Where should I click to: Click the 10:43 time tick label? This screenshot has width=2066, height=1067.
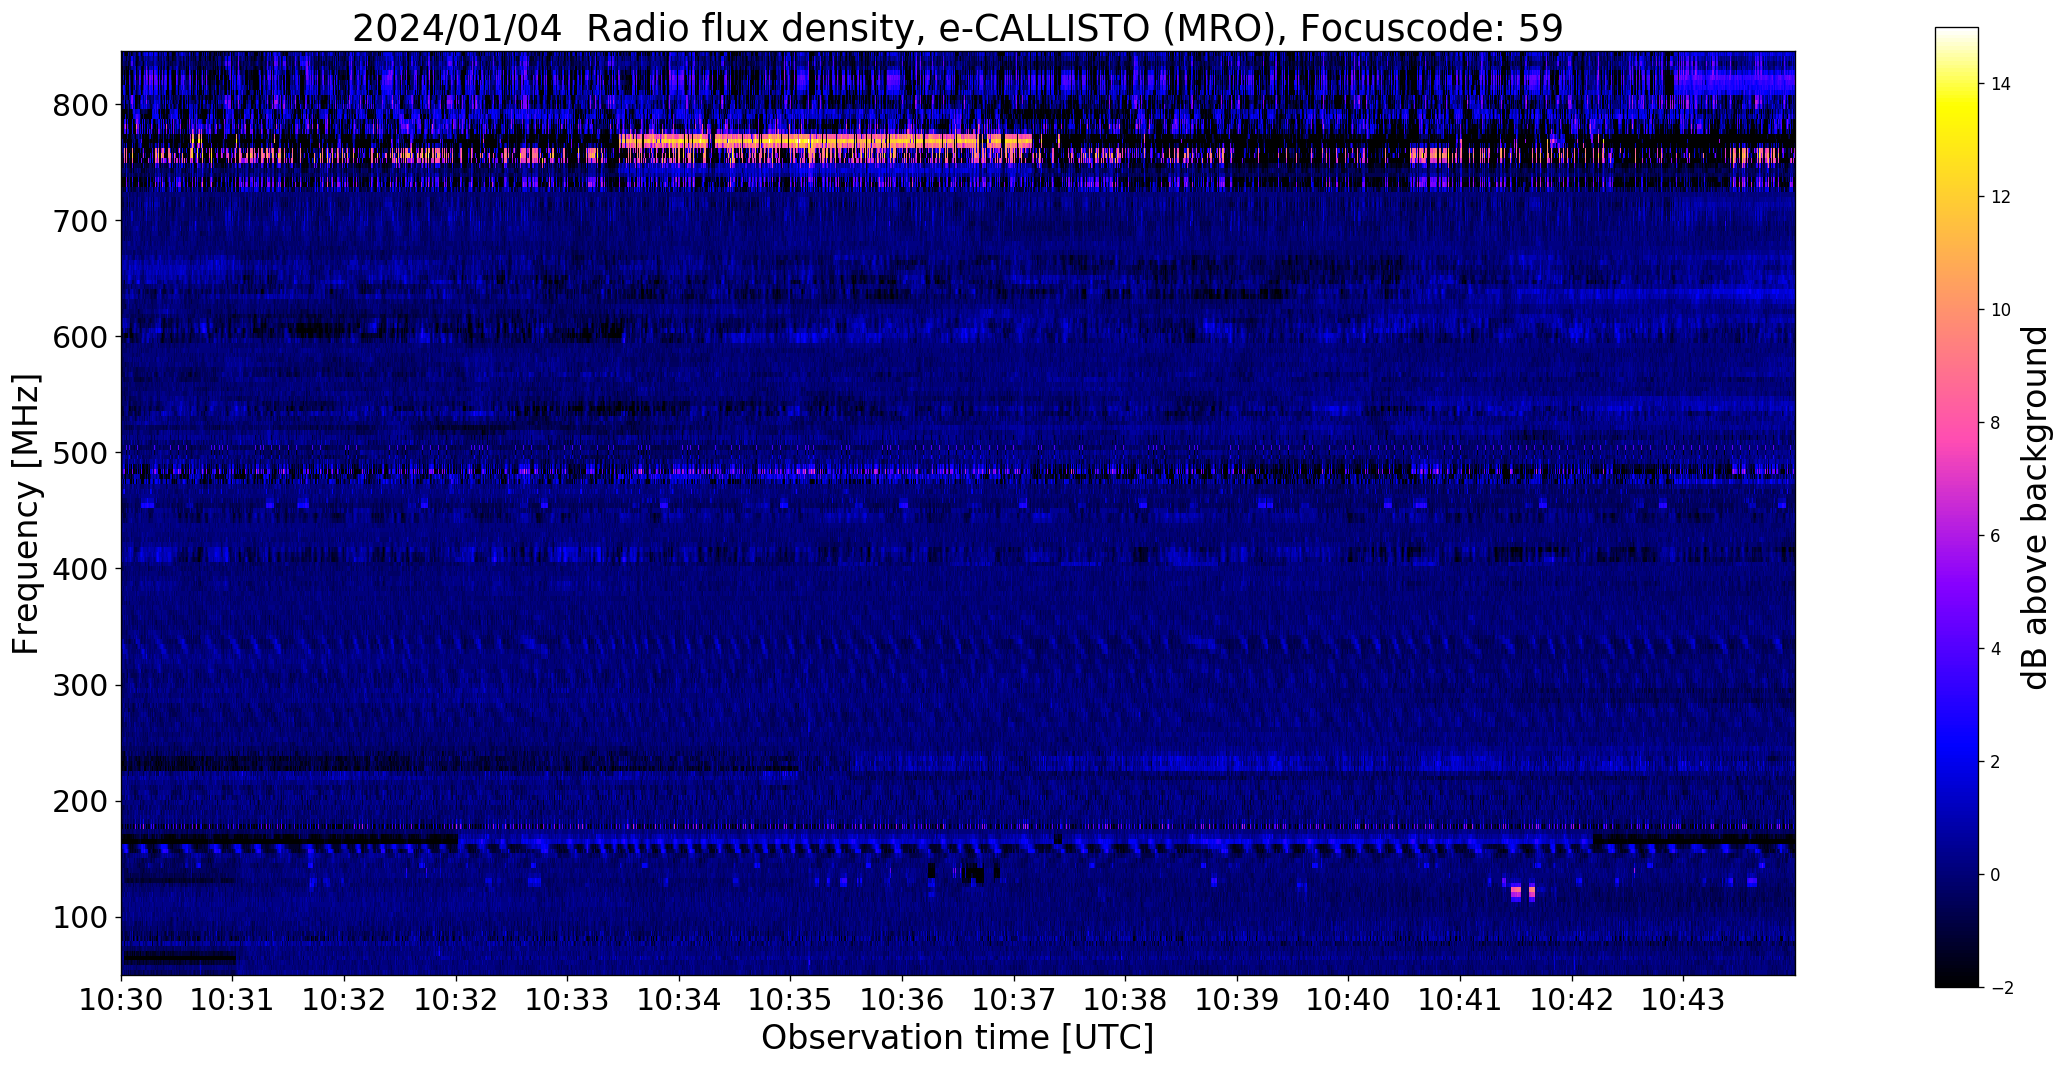(x=1684, y=999)
